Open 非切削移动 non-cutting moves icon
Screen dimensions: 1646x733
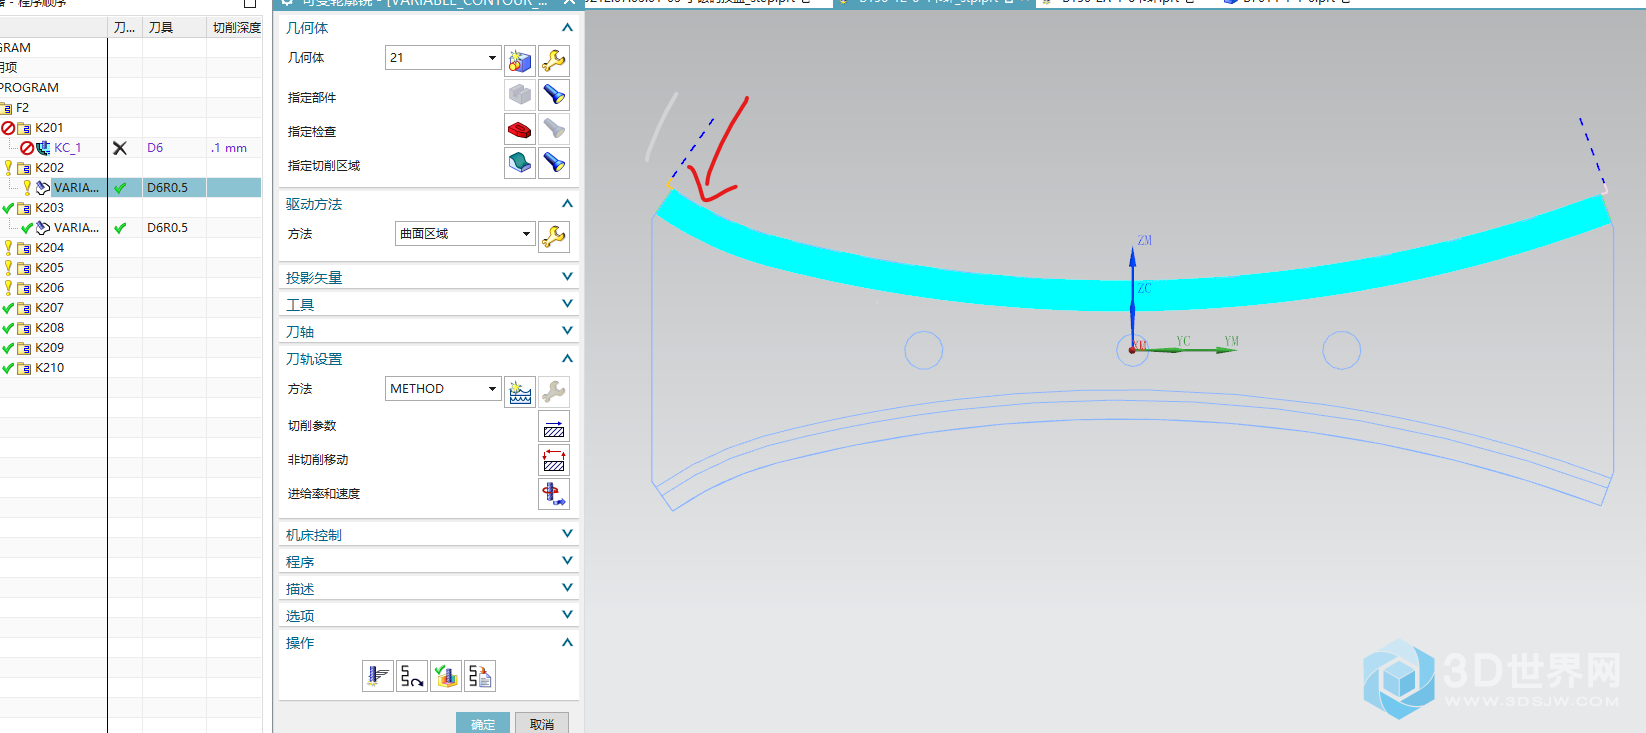coord(554,460)
